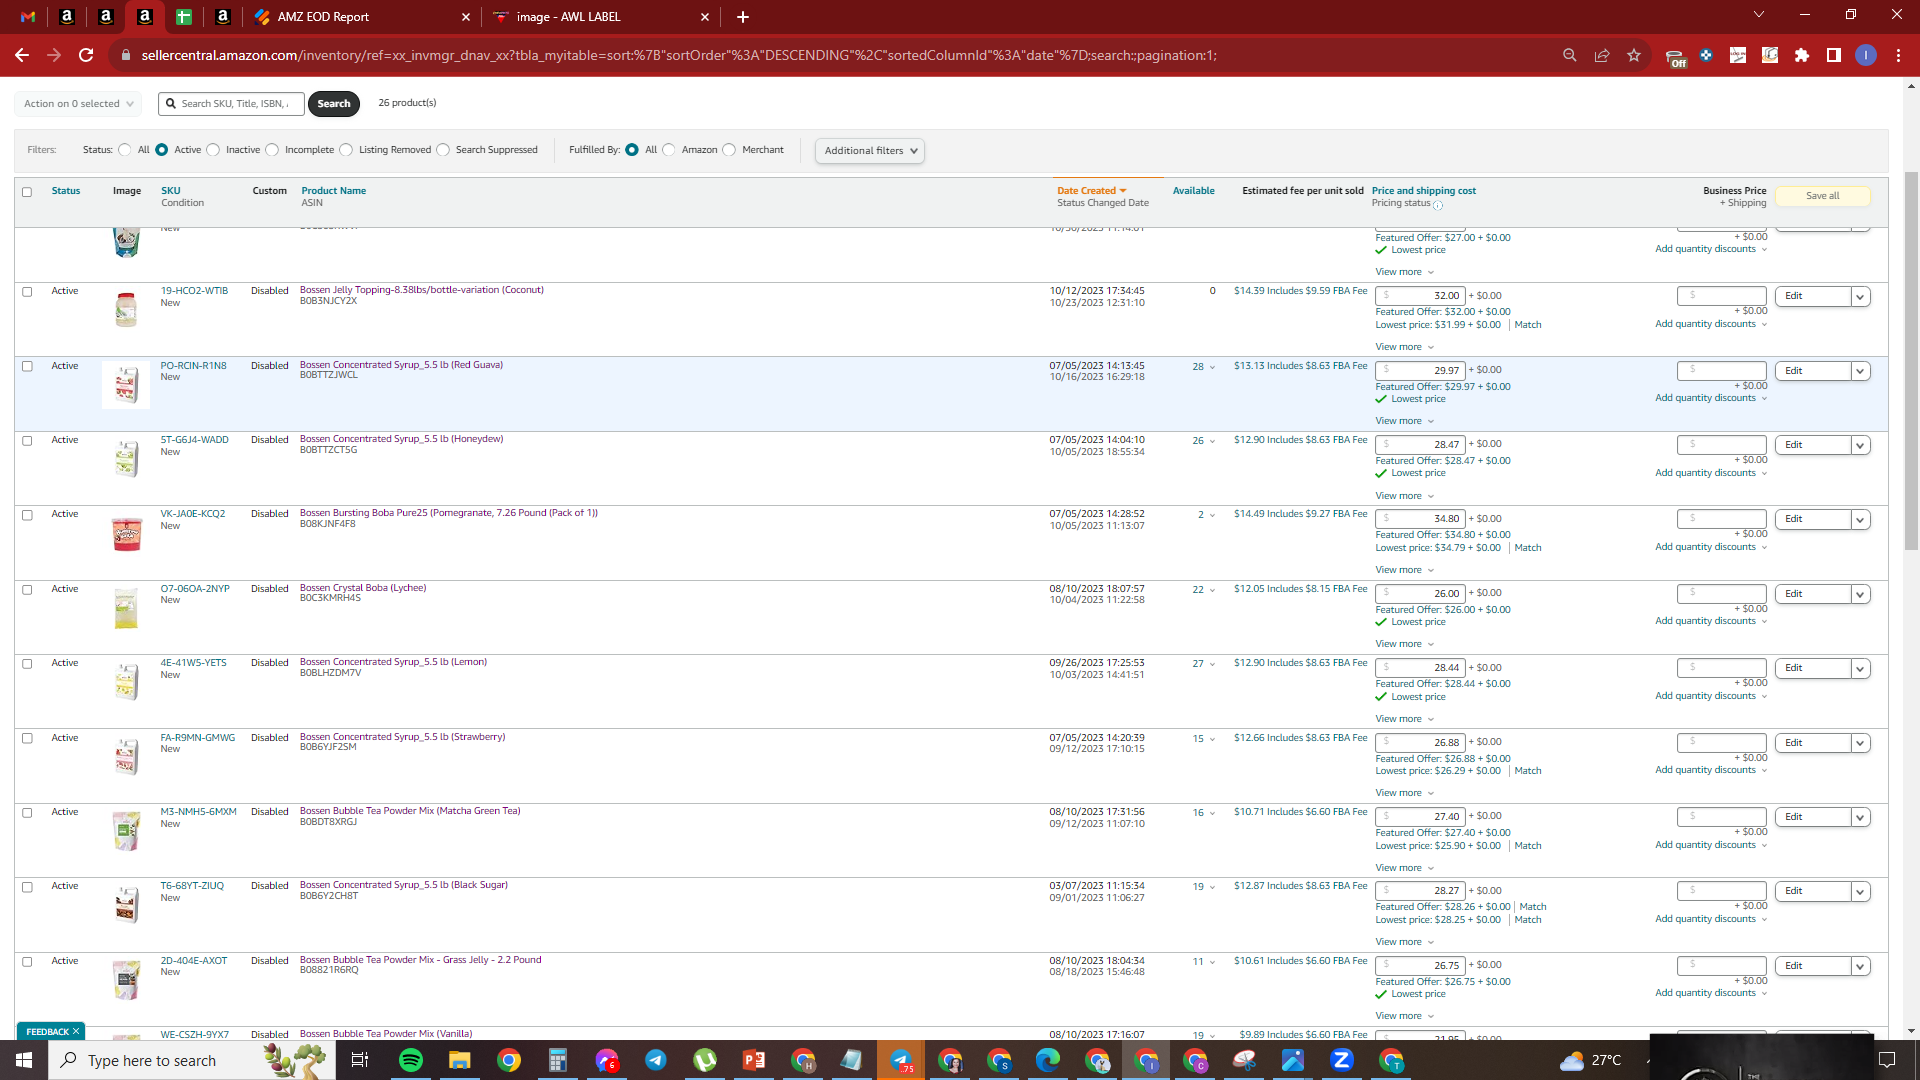Close the image - AWL LABEL tab

pos(705,17)
